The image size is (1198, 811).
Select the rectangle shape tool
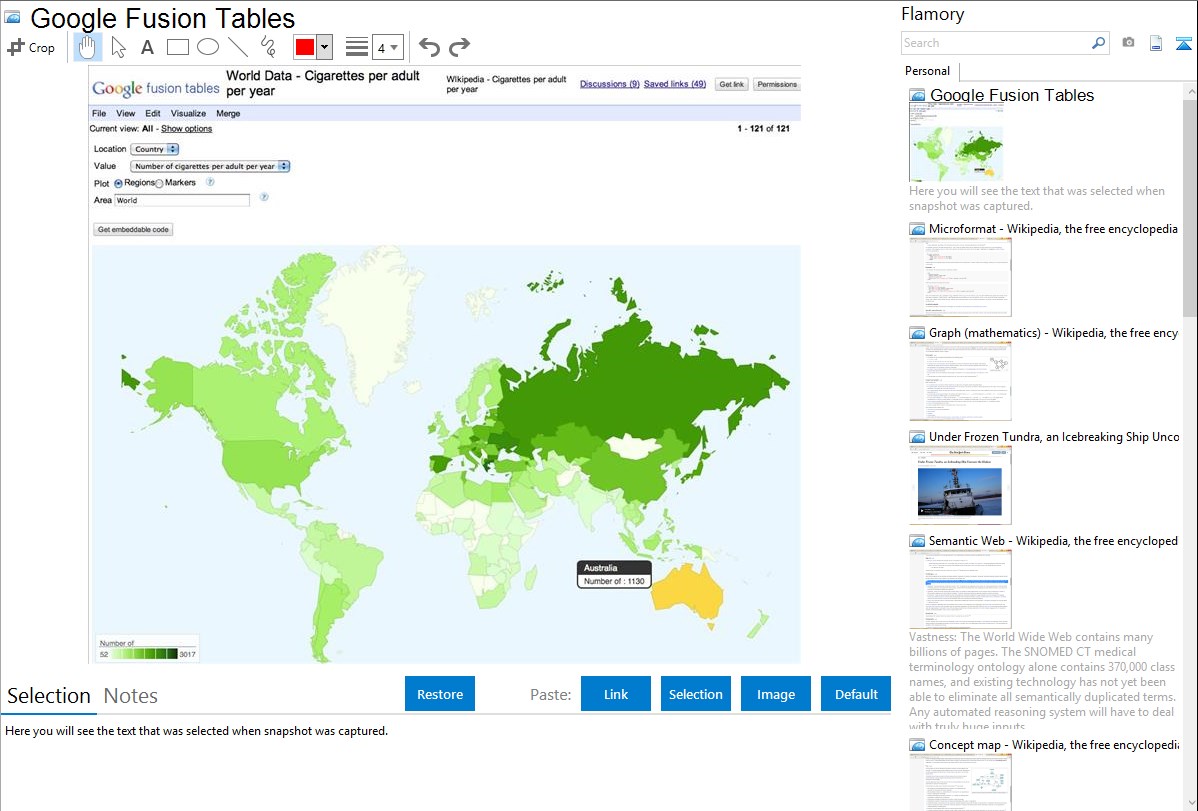(177, 47)
